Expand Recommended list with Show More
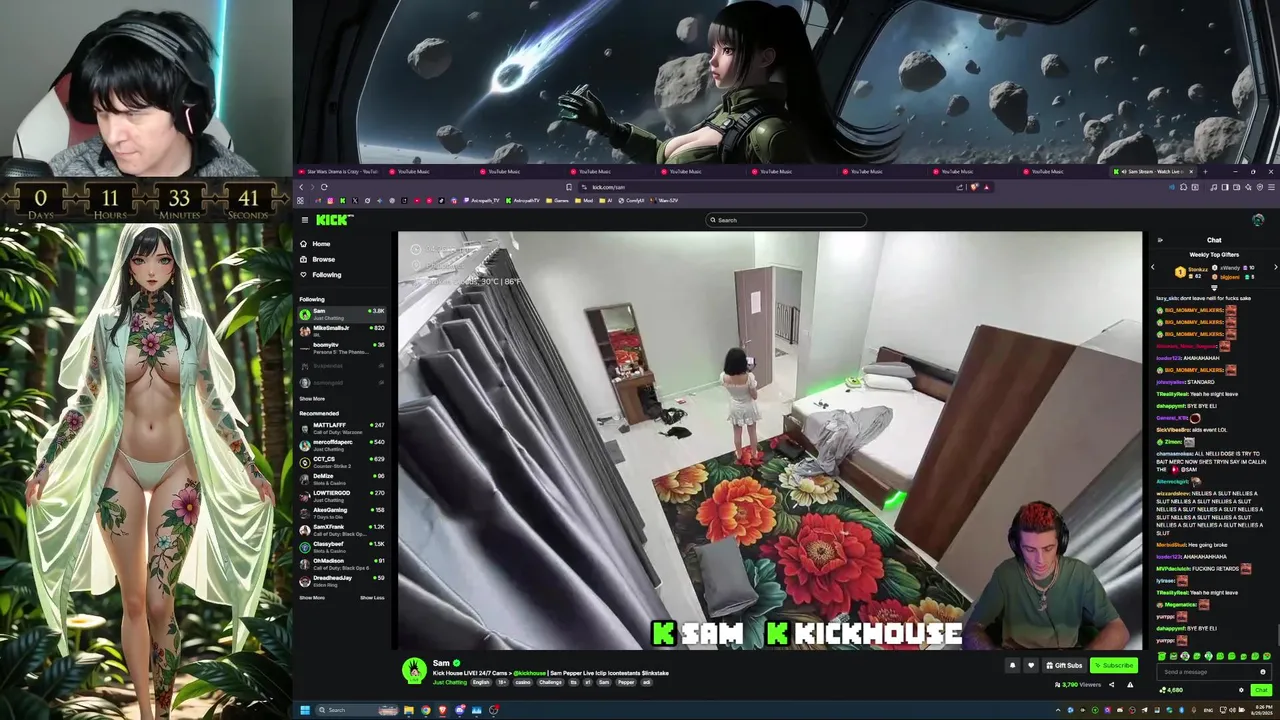The image size is (1280, 720). (312, 598)
